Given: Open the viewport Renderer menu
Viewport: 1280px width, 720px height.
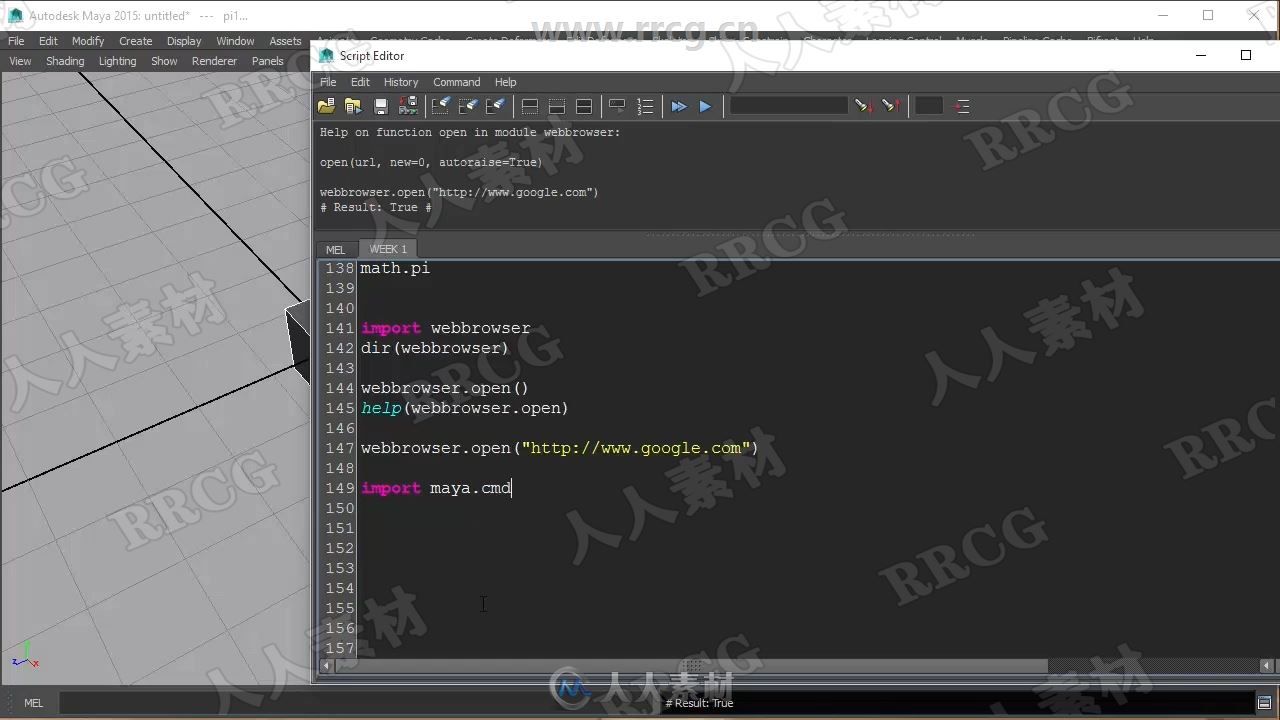Looking at the screenshot, I should [x=214, y=61].
